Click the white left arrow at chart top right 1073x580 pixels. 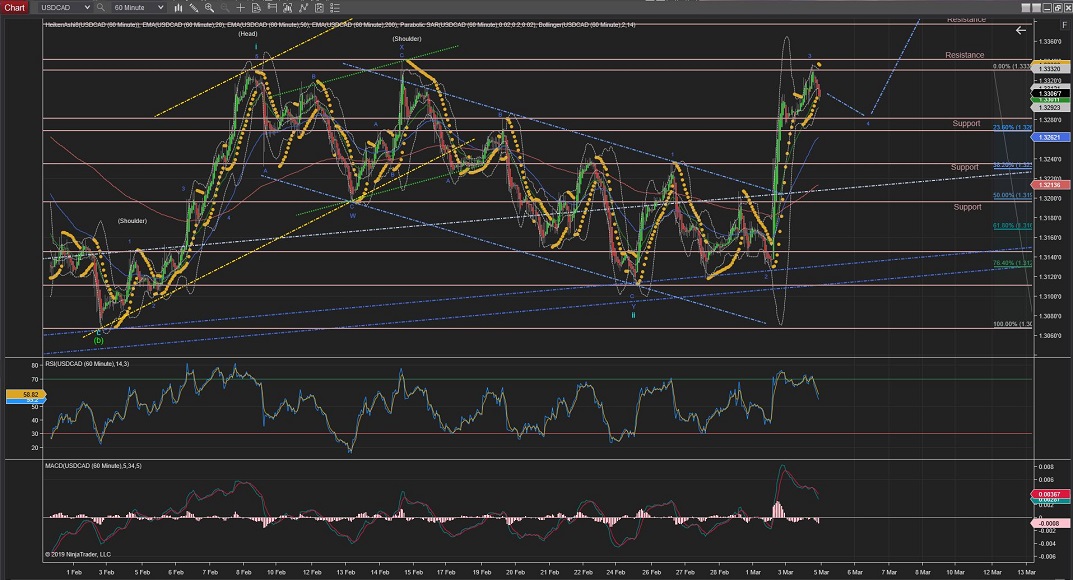(x=1020, y=30)
